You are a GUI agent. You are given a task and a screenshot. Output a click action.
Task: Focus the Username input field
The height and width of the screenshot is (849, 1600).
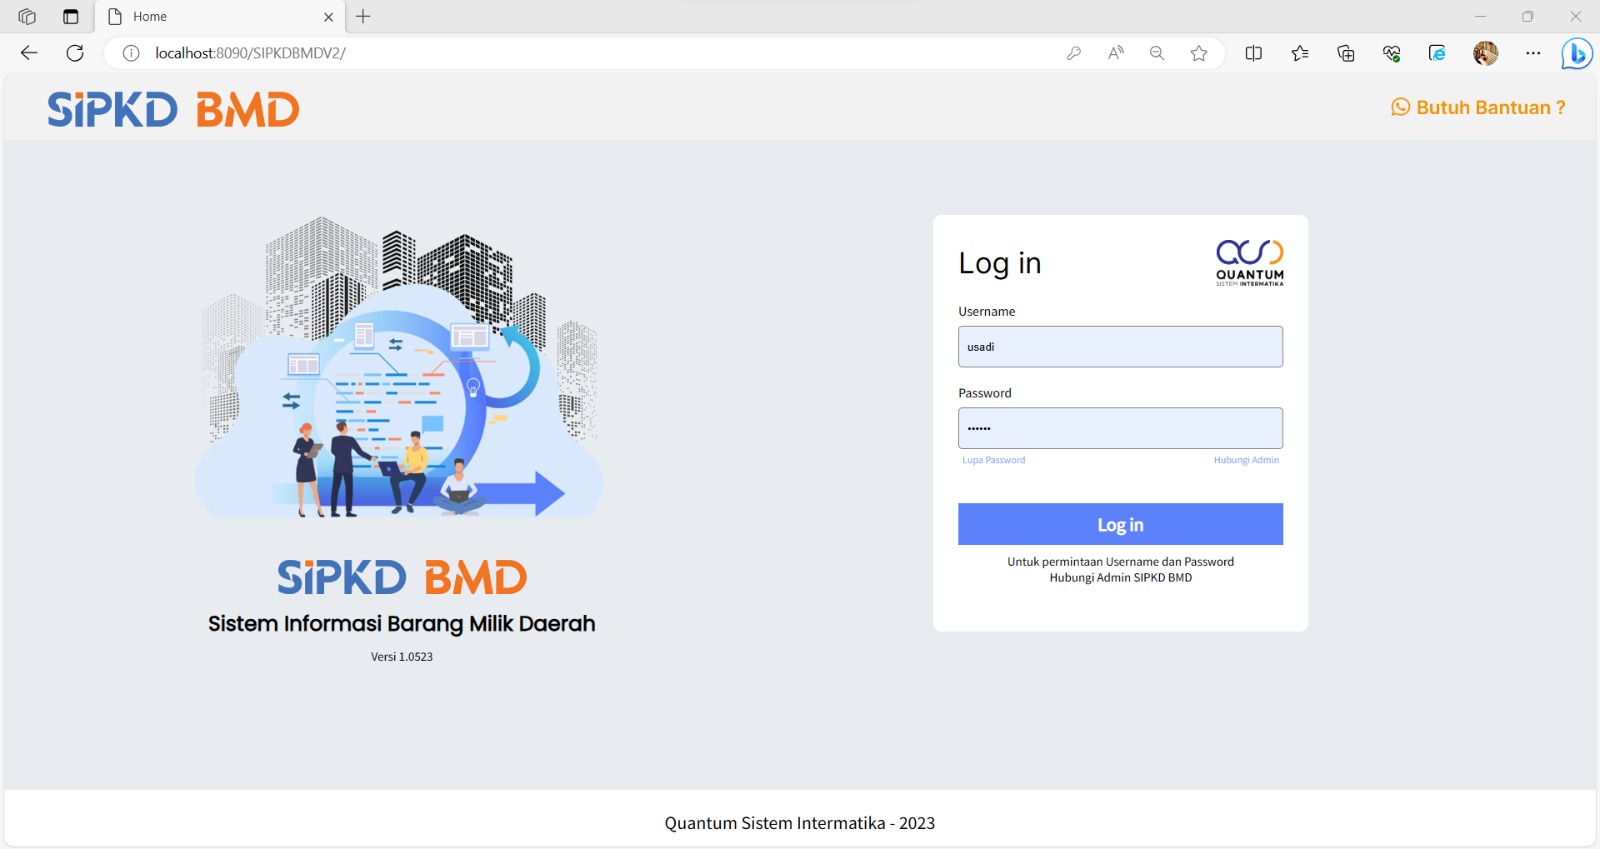pyautogui.click(x=1120, y=347)
